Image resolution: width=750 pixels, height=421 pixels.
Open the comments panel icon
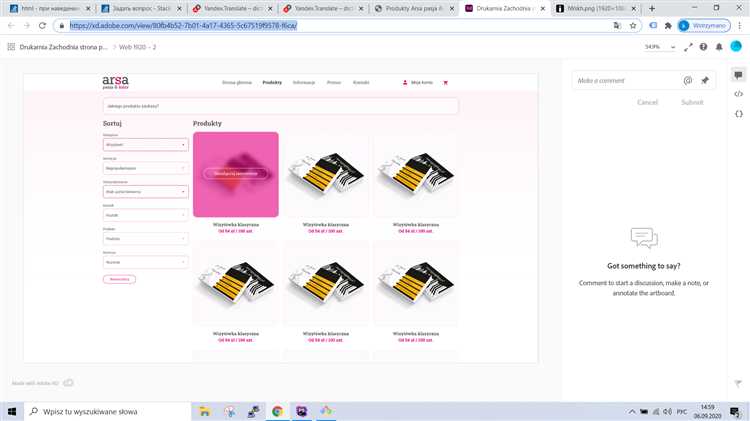coord(738,75)
